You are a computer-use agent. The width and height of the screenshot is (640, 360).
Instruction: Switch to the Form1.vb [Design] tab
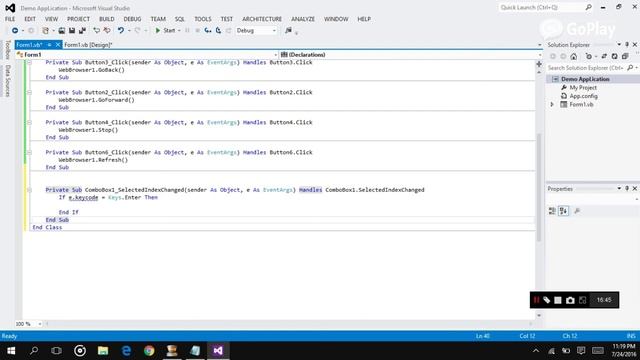pyautogui.click(x=88, y=45)
